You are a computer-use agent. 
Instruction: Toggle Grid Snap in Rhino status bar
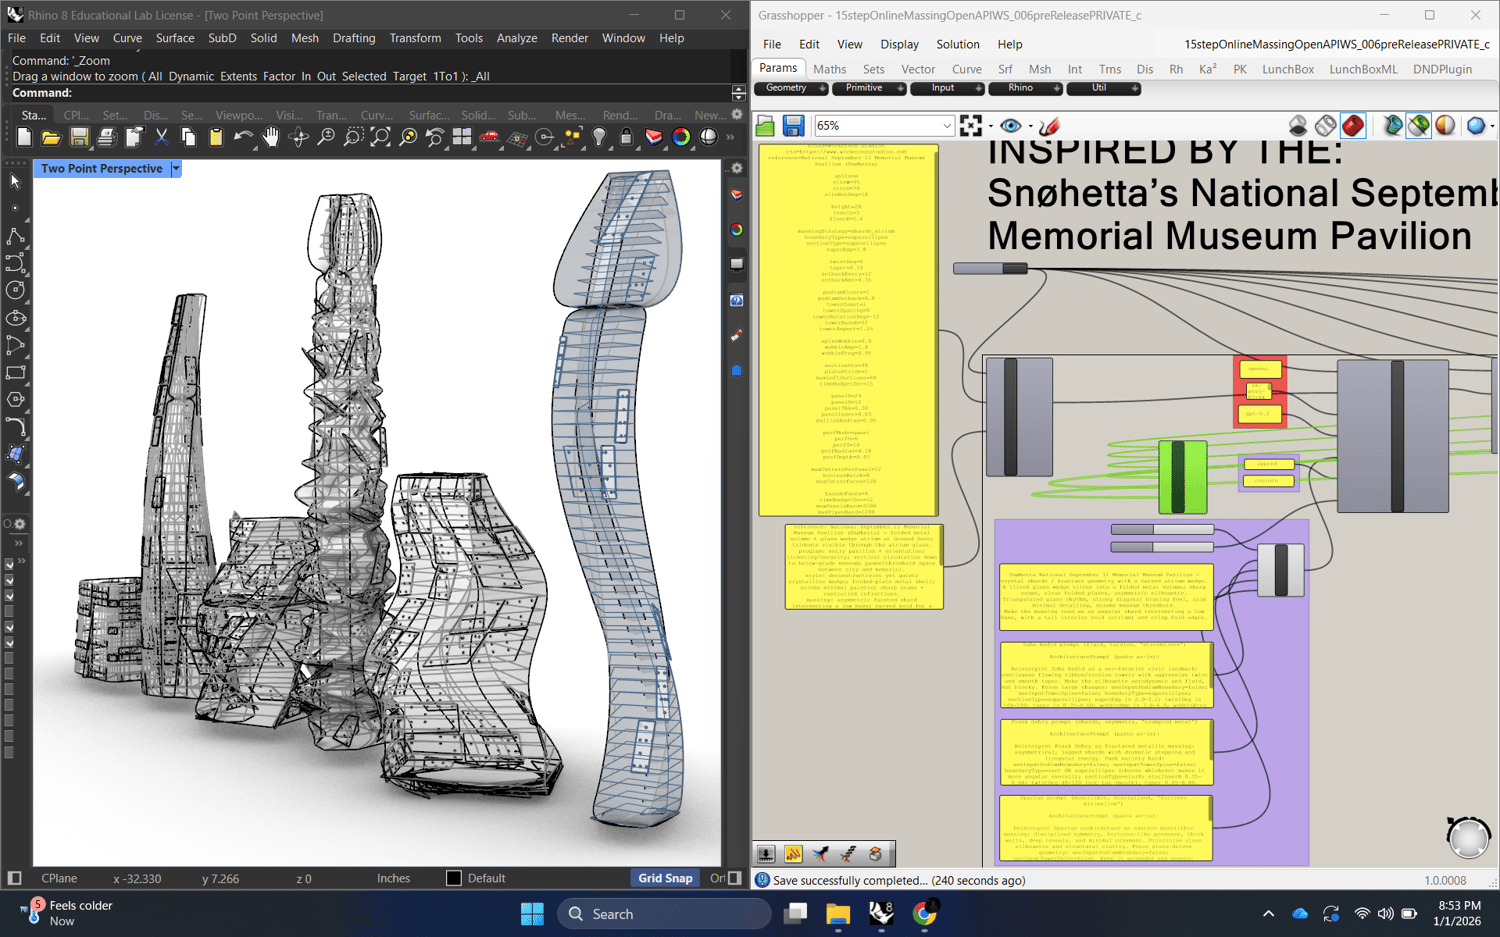(x=665, y=878)
